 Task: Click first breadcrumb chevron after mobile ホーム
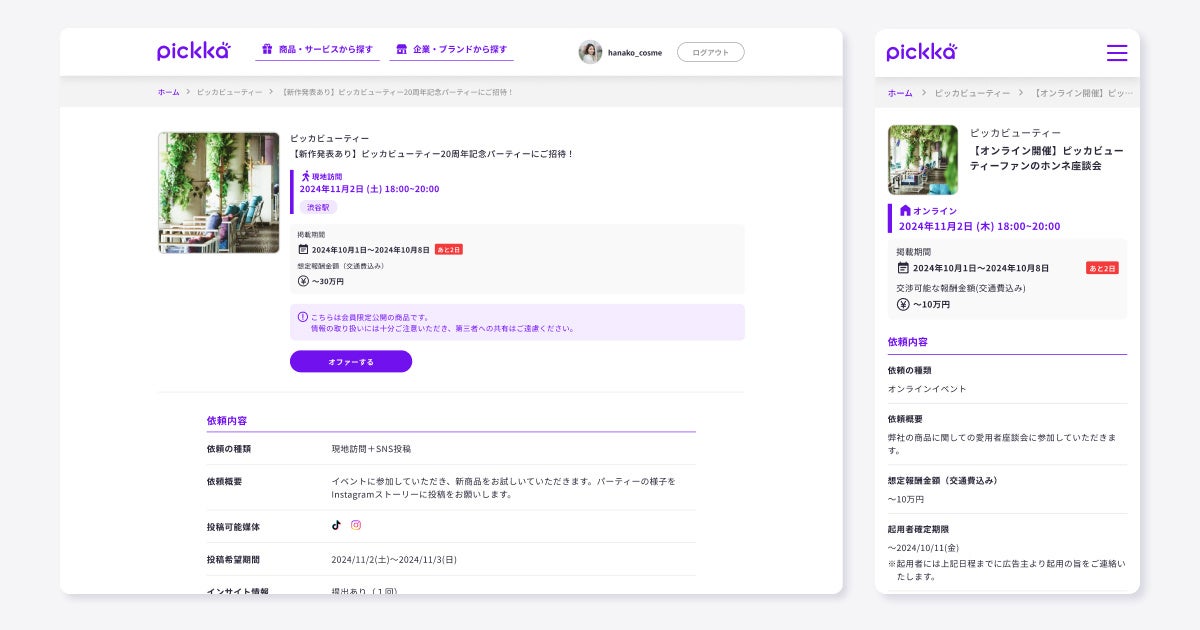coord(923,93)
